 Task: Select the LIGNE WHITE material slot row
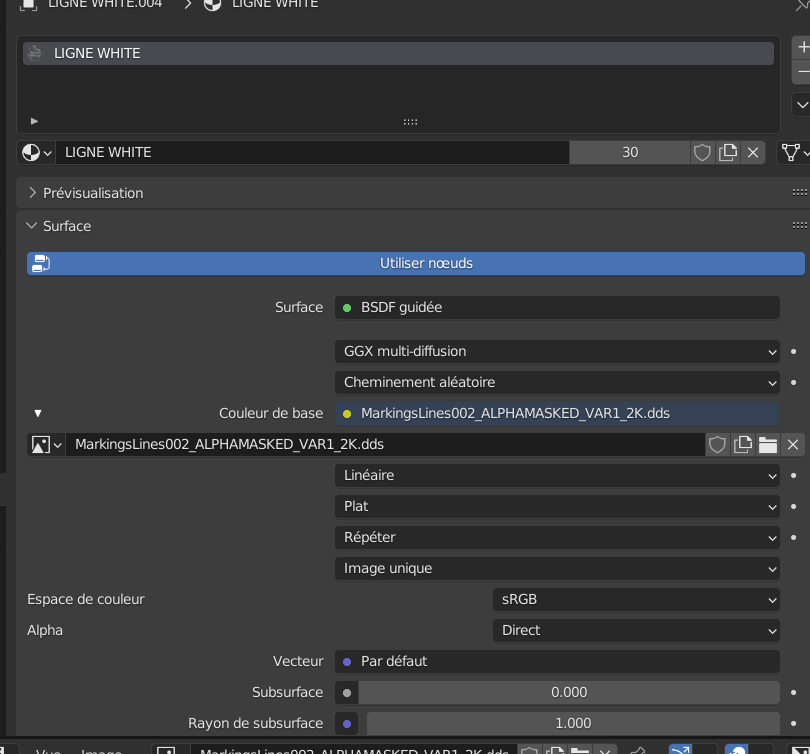click(x=398, y=53)
